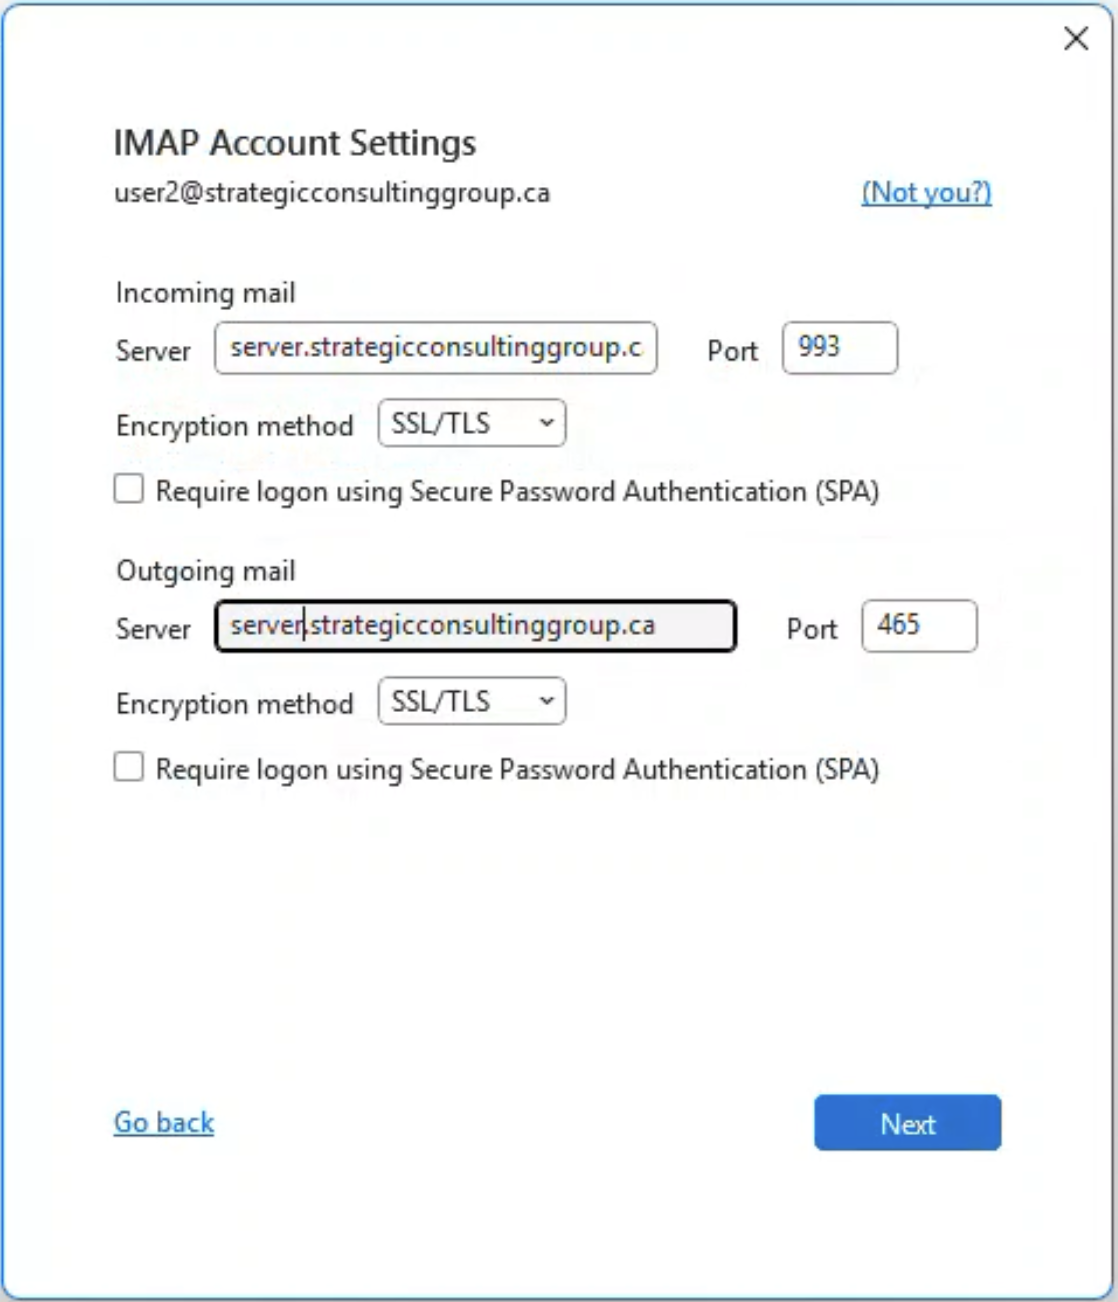The height and width of the screenshot is (1302, 1118).
Task: Click the "Outgoing mail" section label
Action: coord(205,571)
